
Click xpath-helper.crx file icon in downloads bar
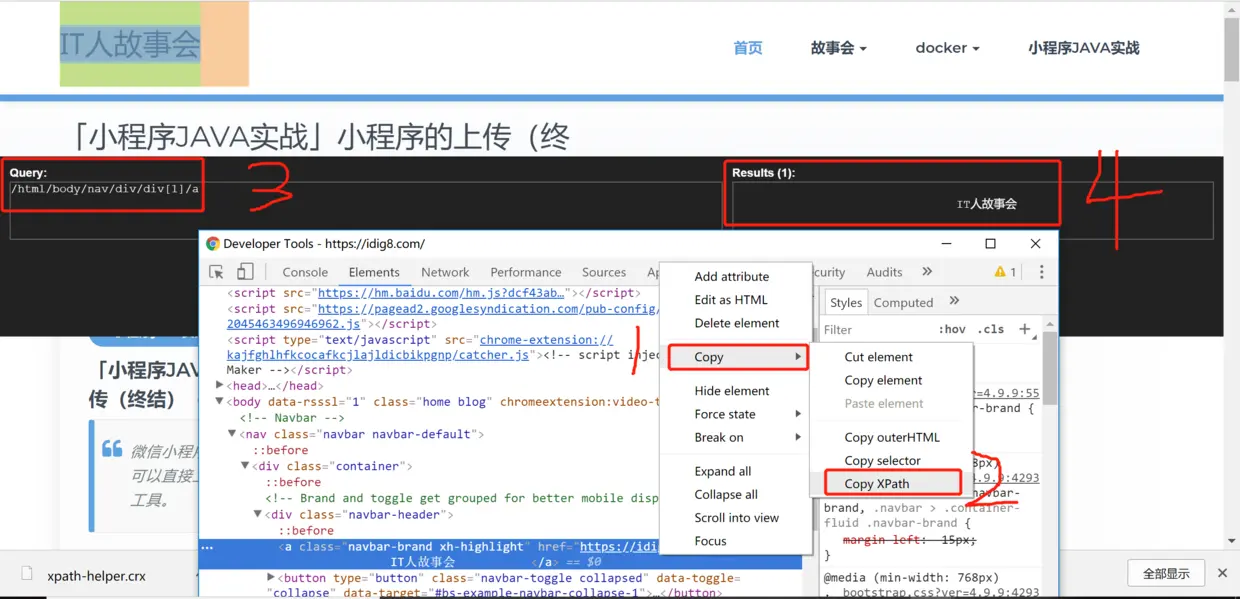pyautogui.click(x=27, y=574)
